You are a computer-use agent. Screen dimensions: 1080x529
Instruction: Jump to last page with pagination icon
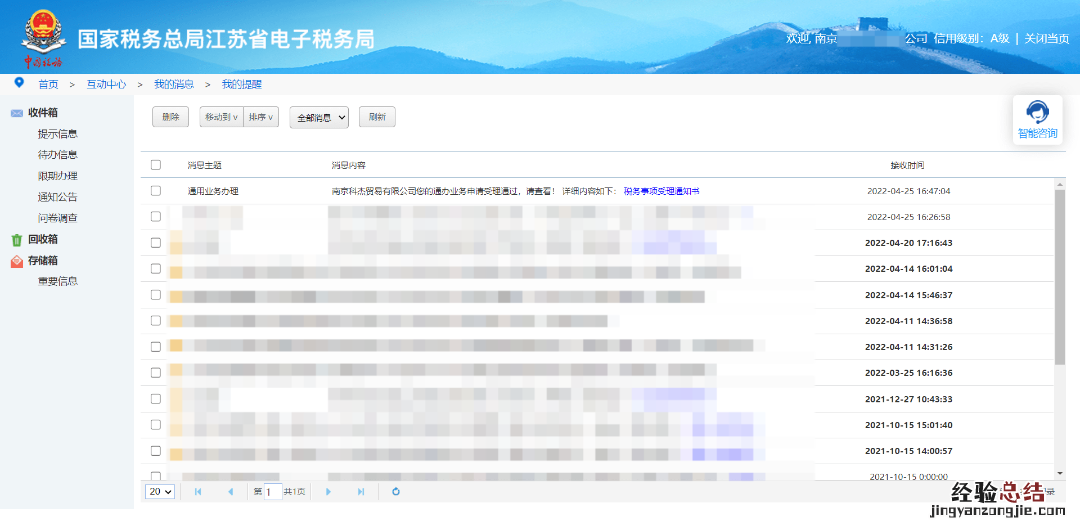361,492
